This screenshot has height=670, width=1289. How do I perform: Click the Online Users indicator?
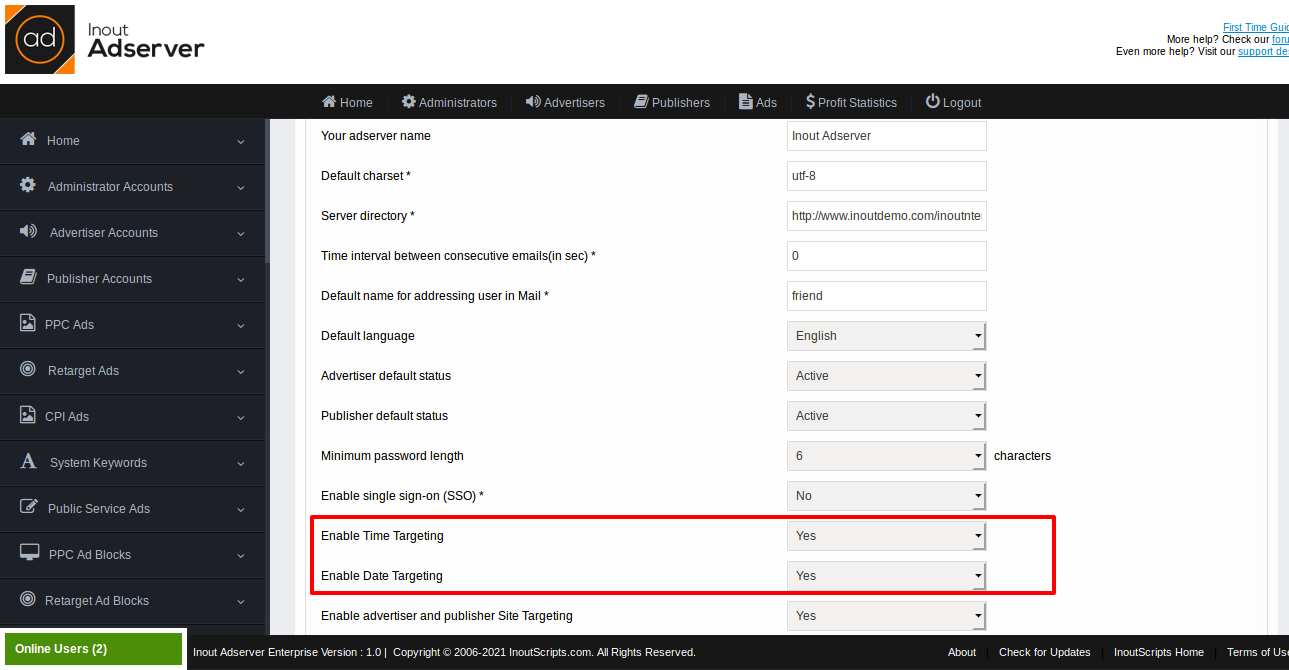(x=60, y=648)
